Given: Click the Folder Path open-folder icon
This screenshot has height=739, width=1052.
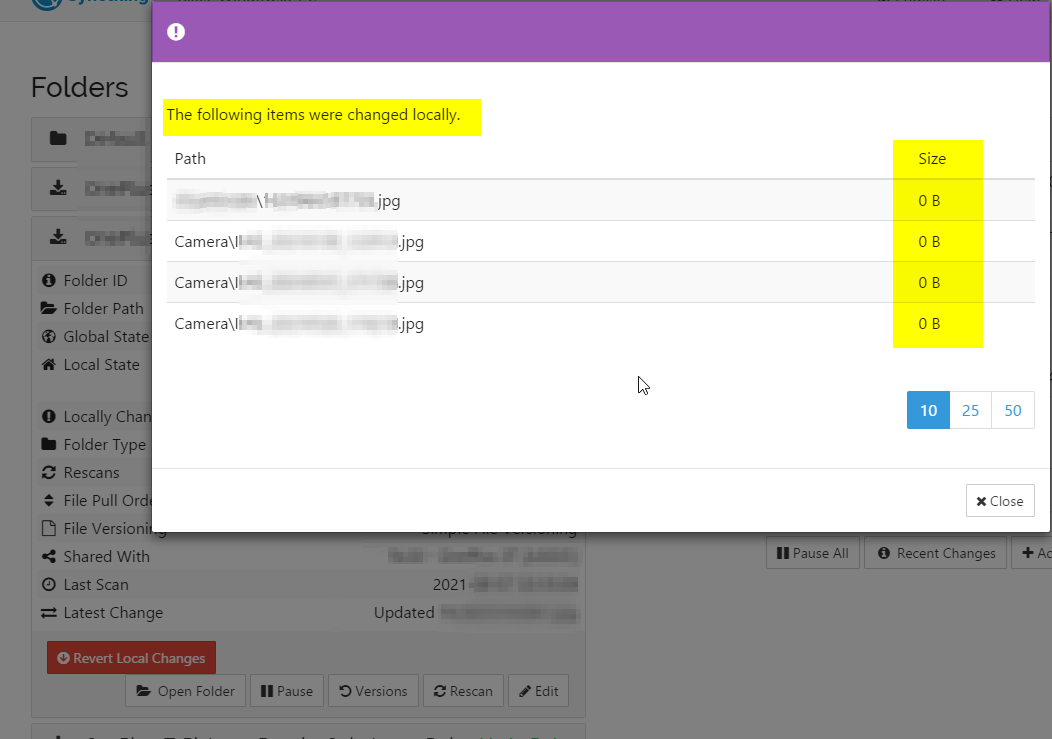Looking at the screenshot, I should pyautogui.click(x=49, y=308).
